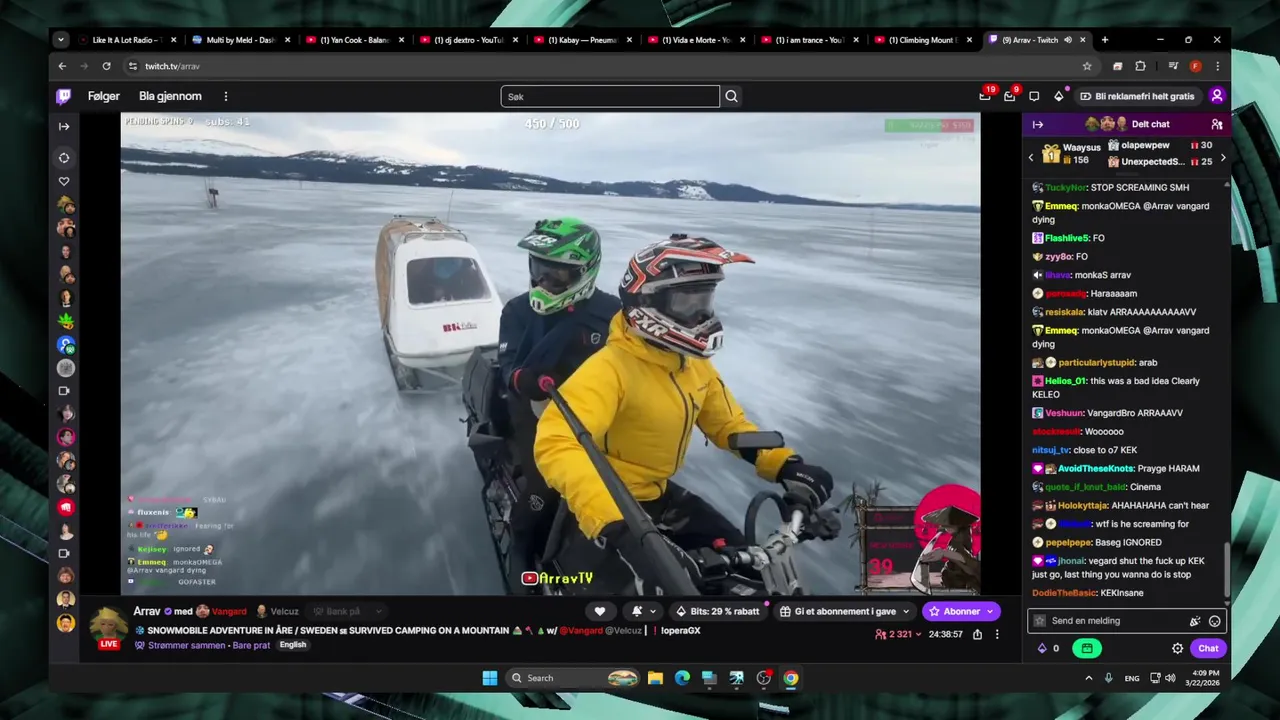Open the three-dot menu next to Bla gjennom
The image size is (1280, 720).
[x=226, y=96]
